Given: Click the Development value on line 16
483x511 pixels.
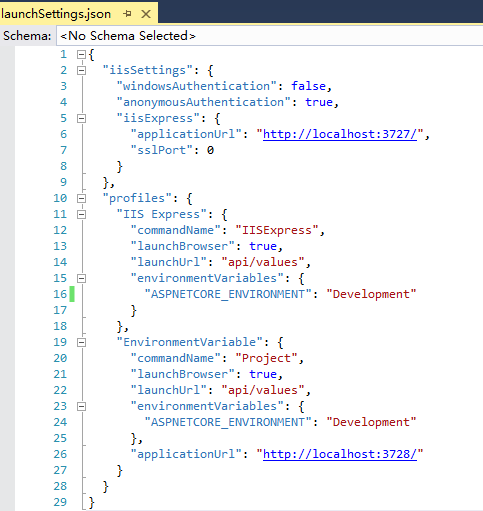Looking at the screenshot, I should click(x=371, y=294).
